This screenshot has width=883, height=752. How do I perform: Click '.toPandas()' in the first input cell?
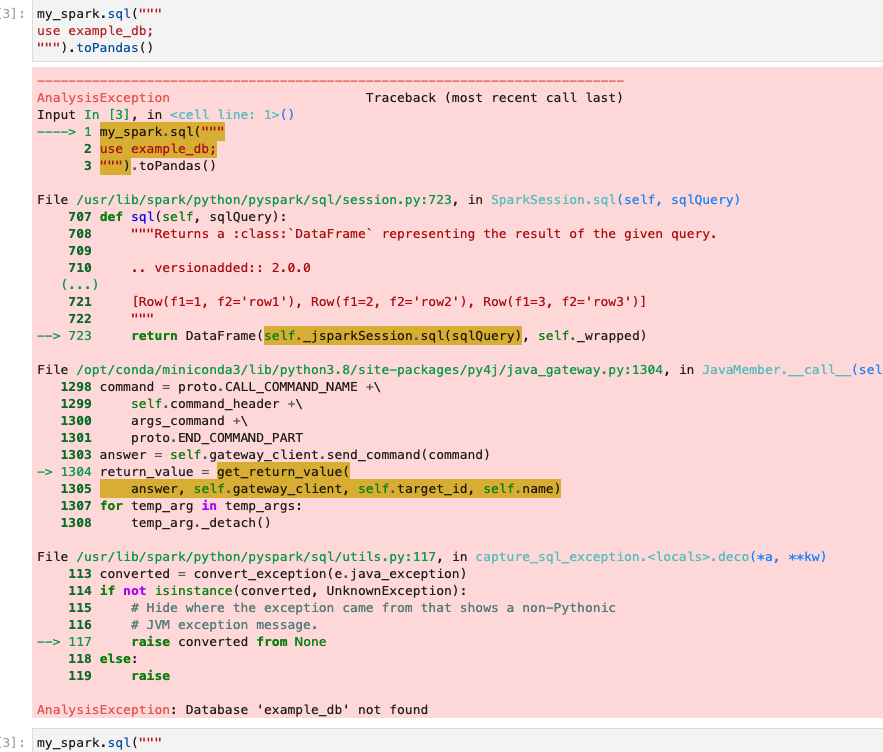point(111,48)
